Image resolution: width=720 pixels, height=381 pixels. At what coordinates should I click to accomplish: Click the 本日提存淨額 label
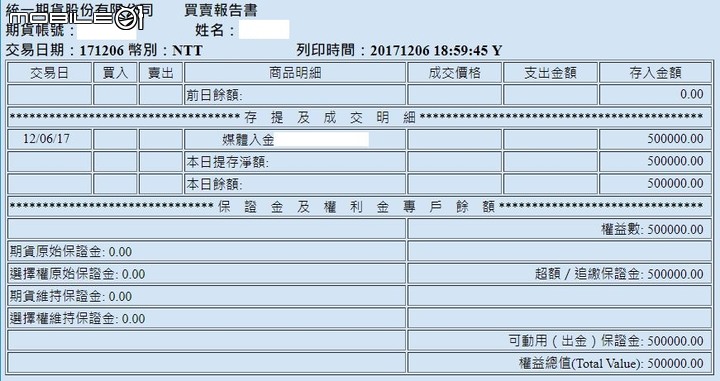(x=227, y=162)
